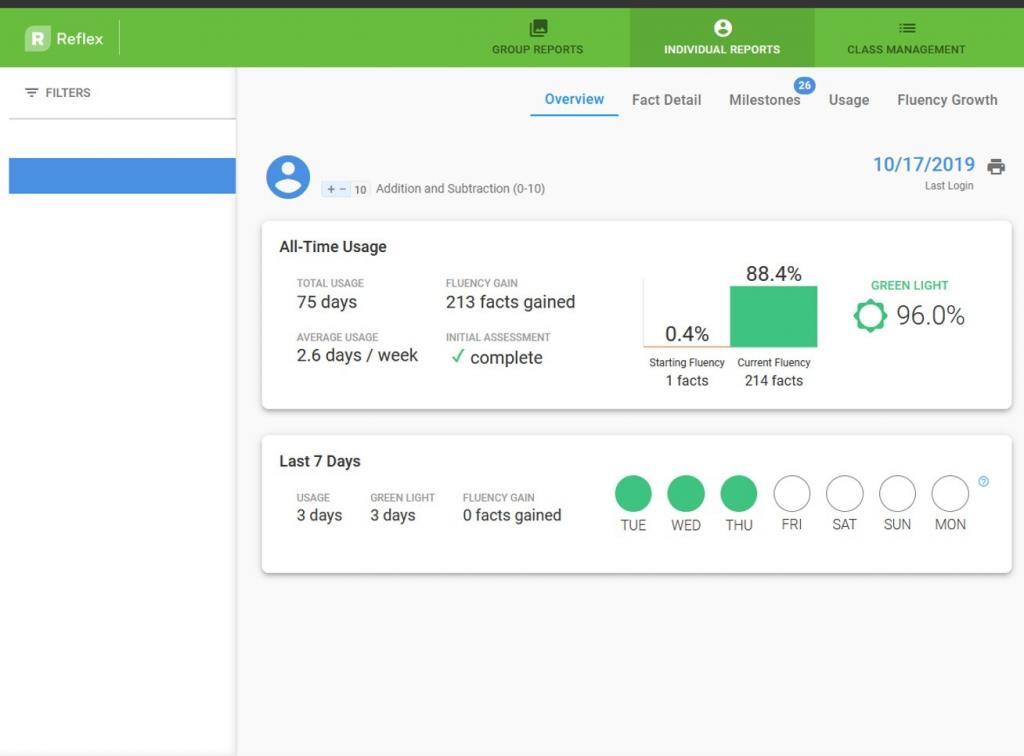Click the Addition and Subtraction (0-10) label
Viewport: 1024px width, 756px height.
point(460,189)
